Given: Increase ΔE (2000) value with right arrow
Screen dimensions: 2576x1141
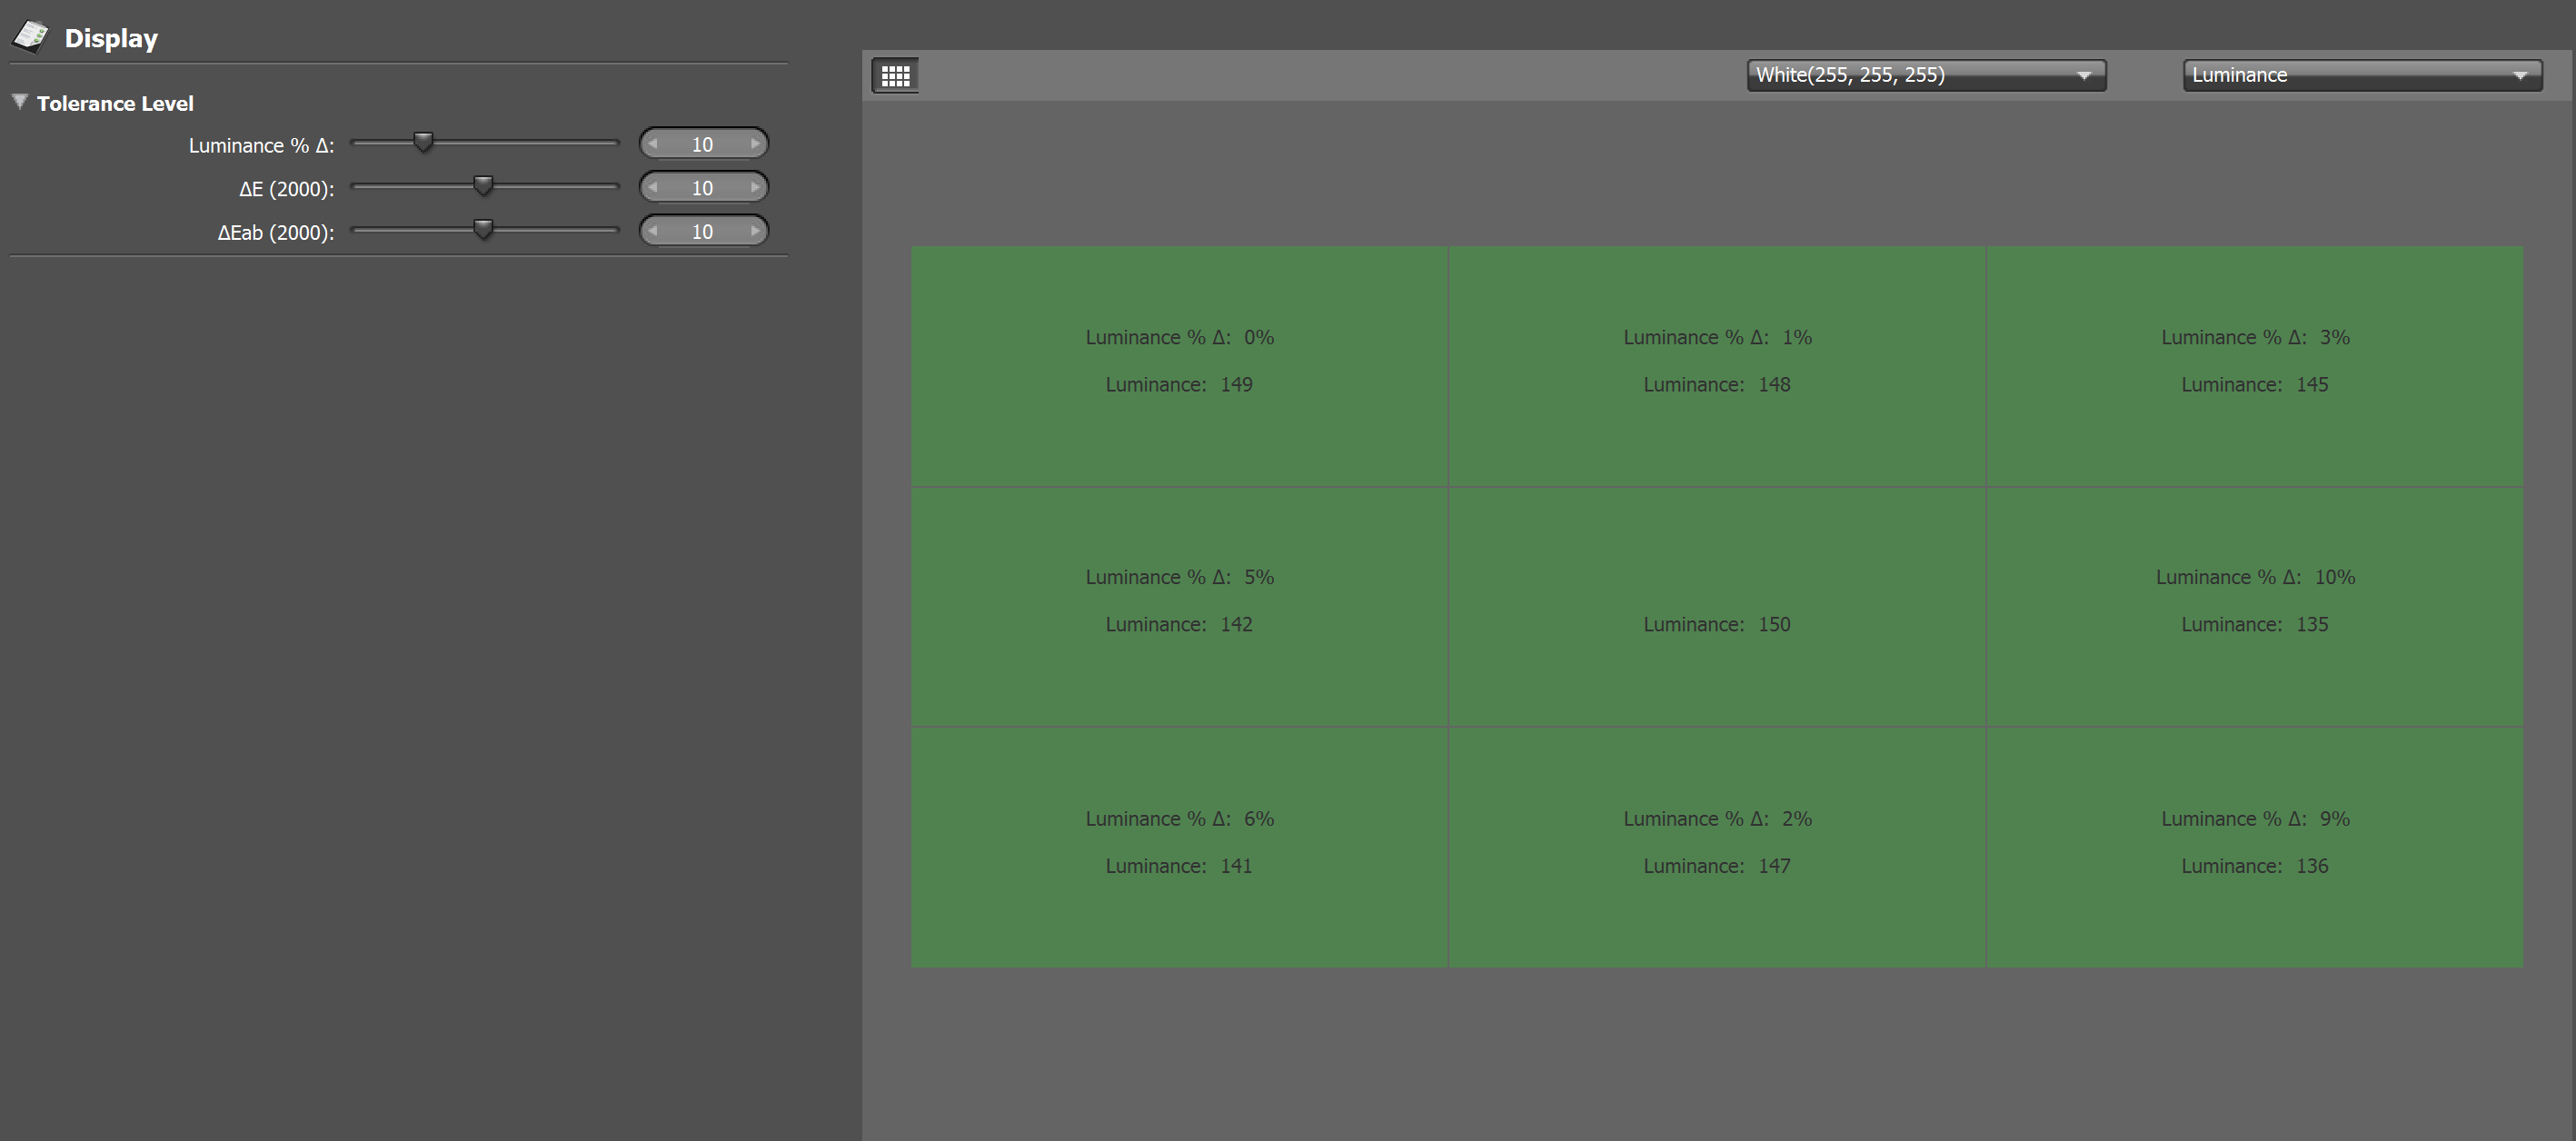Looking at the screenshot, I should (x=755, y=187).
